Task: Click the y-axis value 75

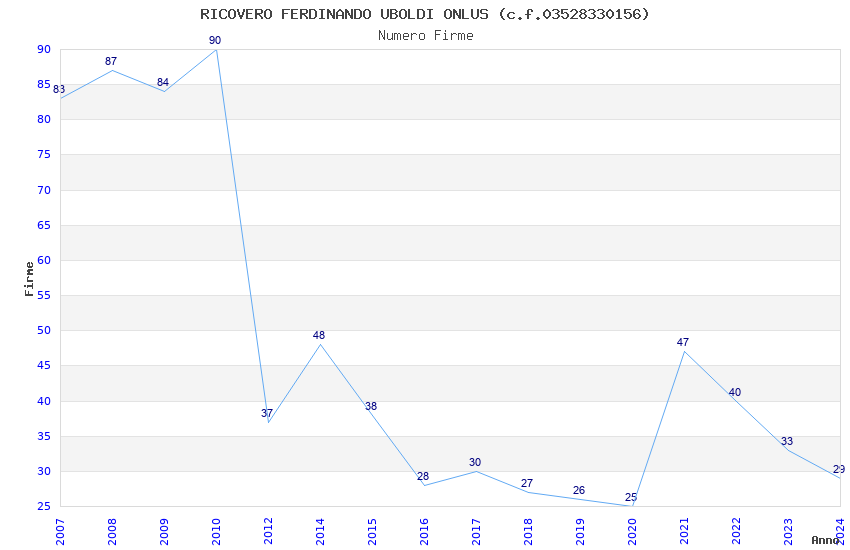Action: point(44,154)
